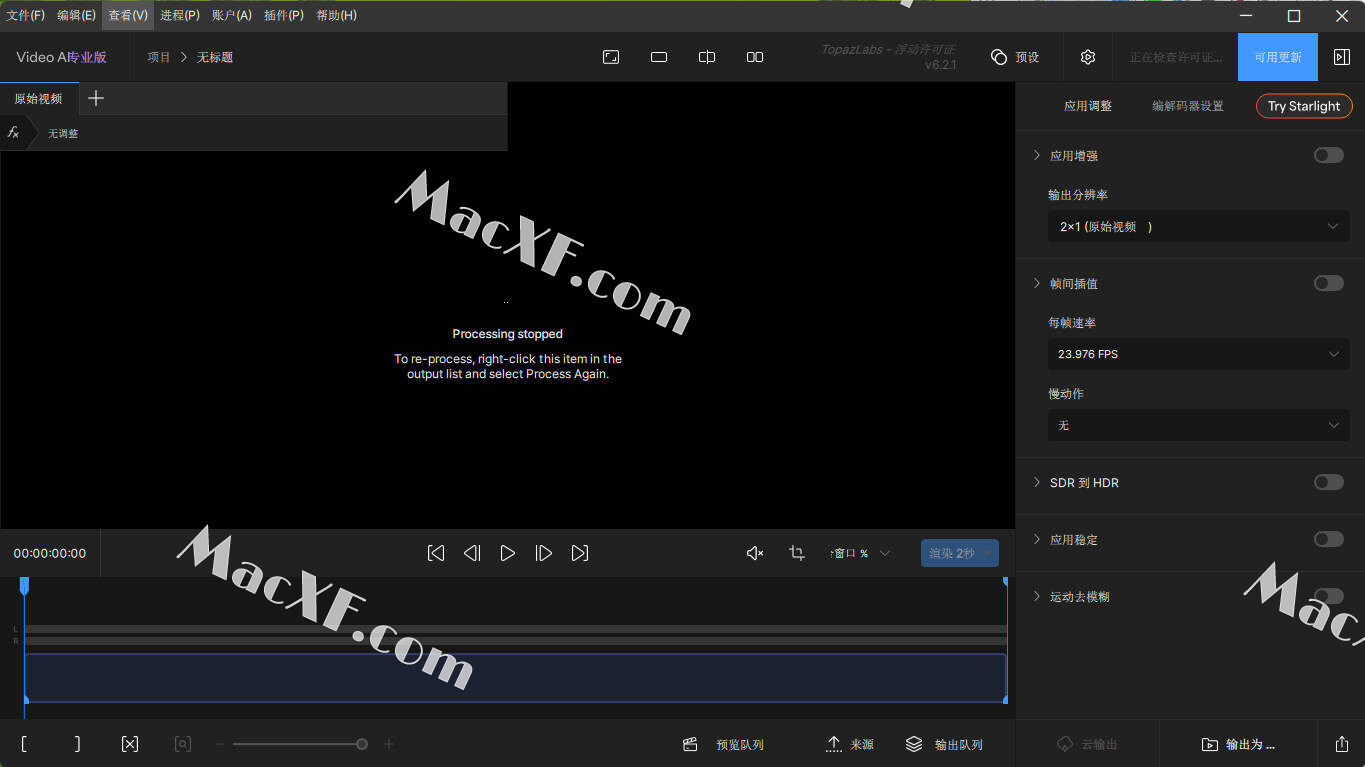The image size is (1365, 767).
Task: Set trim in-point bracket
Action: [x=24, y=744]
